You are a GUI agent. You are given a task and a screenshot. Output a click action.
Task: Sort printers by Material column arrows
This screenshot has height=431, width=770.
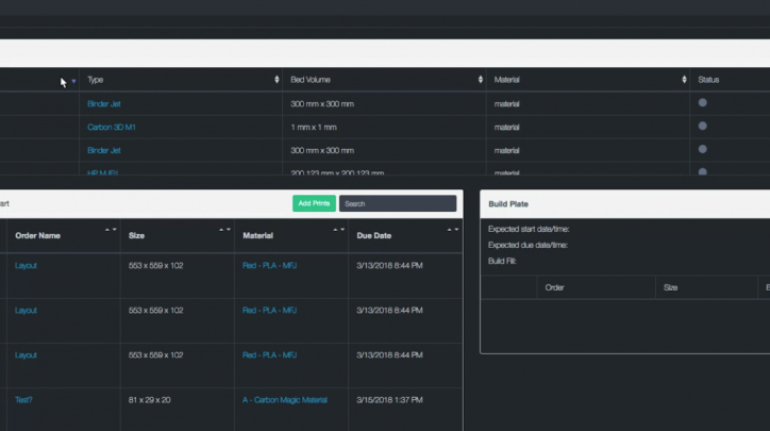pyautogui.click(x=684, y=80)
